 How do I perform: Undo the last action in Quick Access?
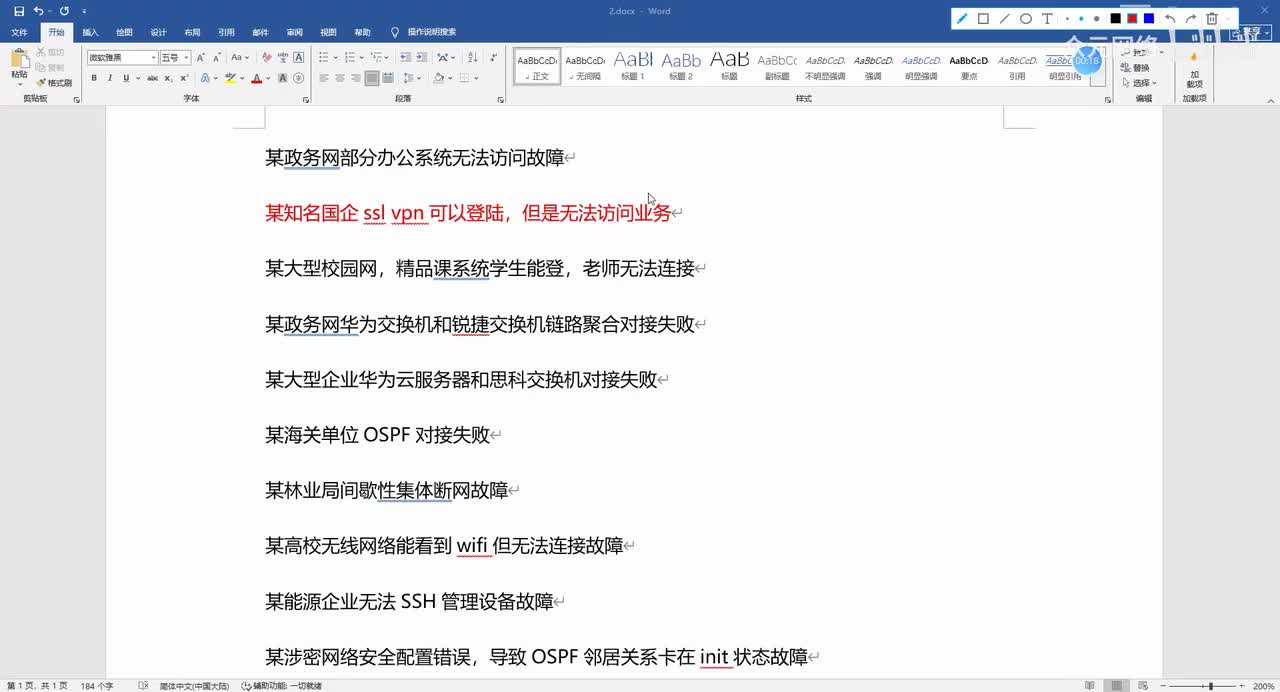coord(38,11)
